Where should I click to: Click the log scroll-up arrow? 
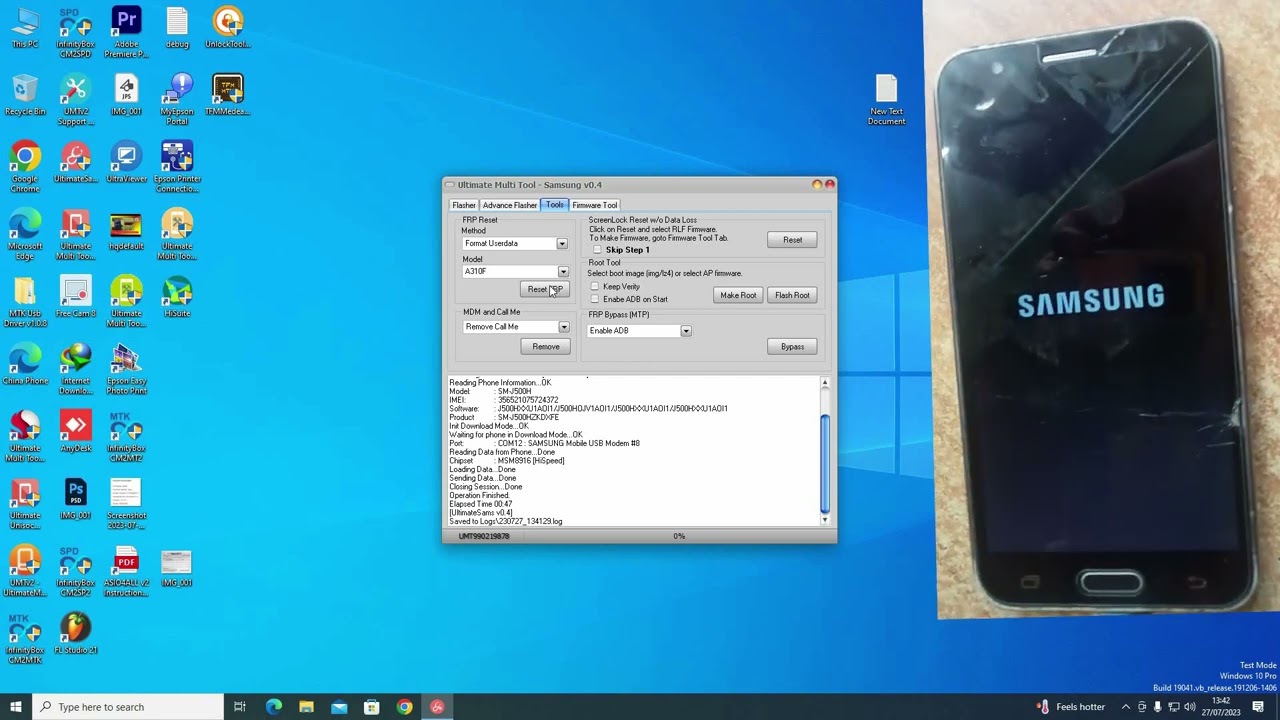pos(825,383)
